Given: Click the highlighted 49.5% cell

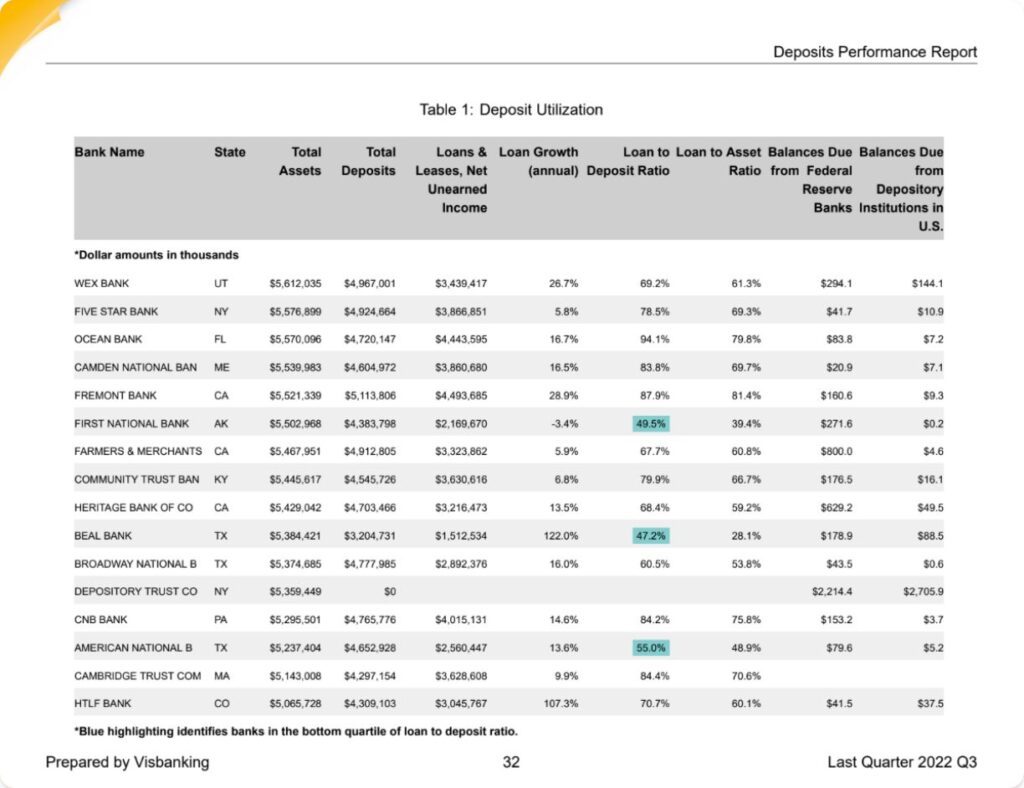Looking at the screenshot, I should click(652, 424).
